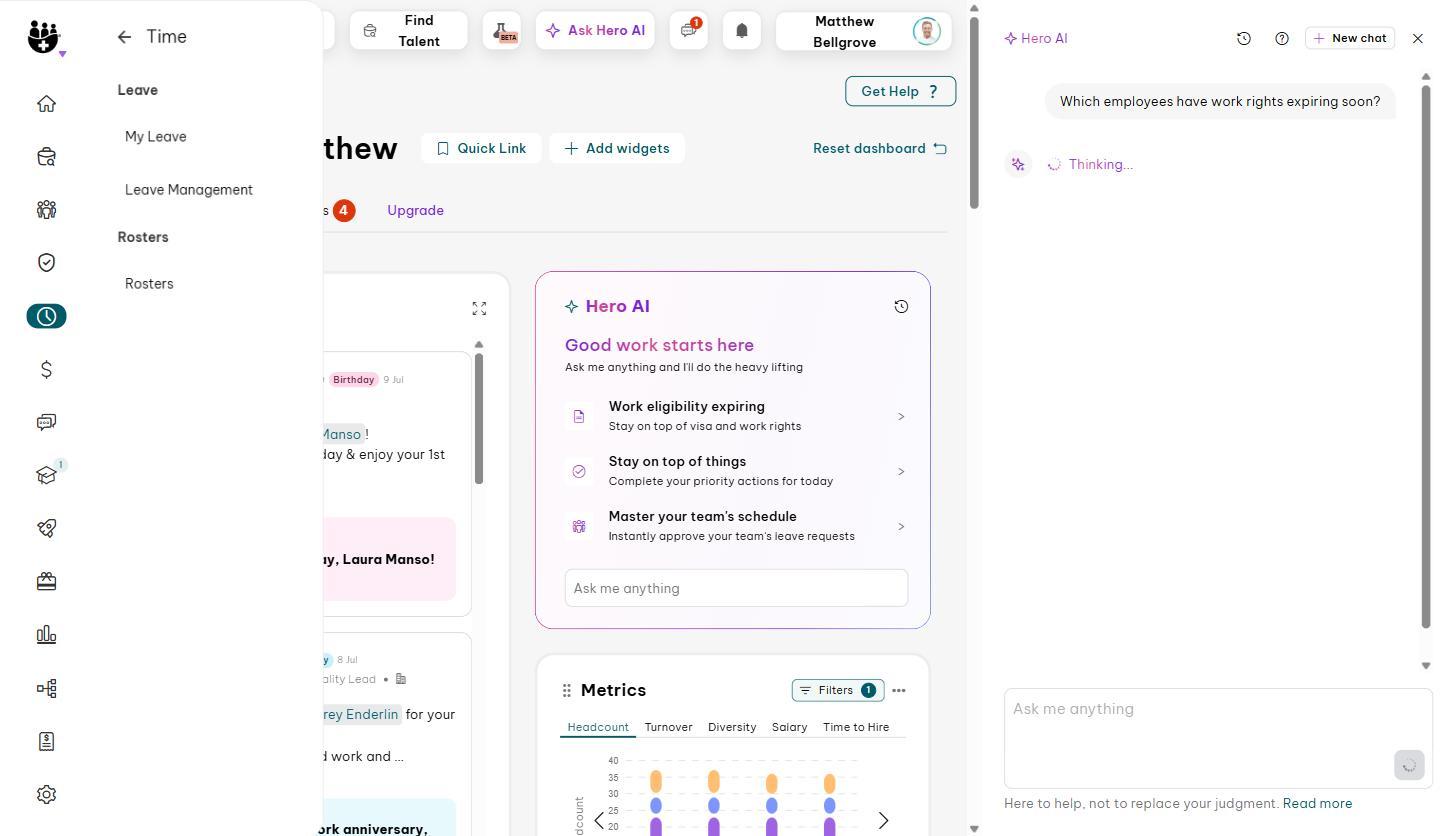This screenshot has width=1456, height=836.
Task: Click the Quick Link button
Action: point(481,148)
